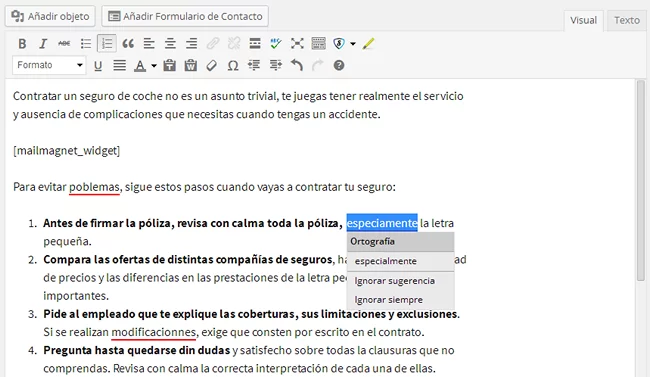Click Añadir Formulario de Contacto
650x377 pixels.
[x=185, y=16]
